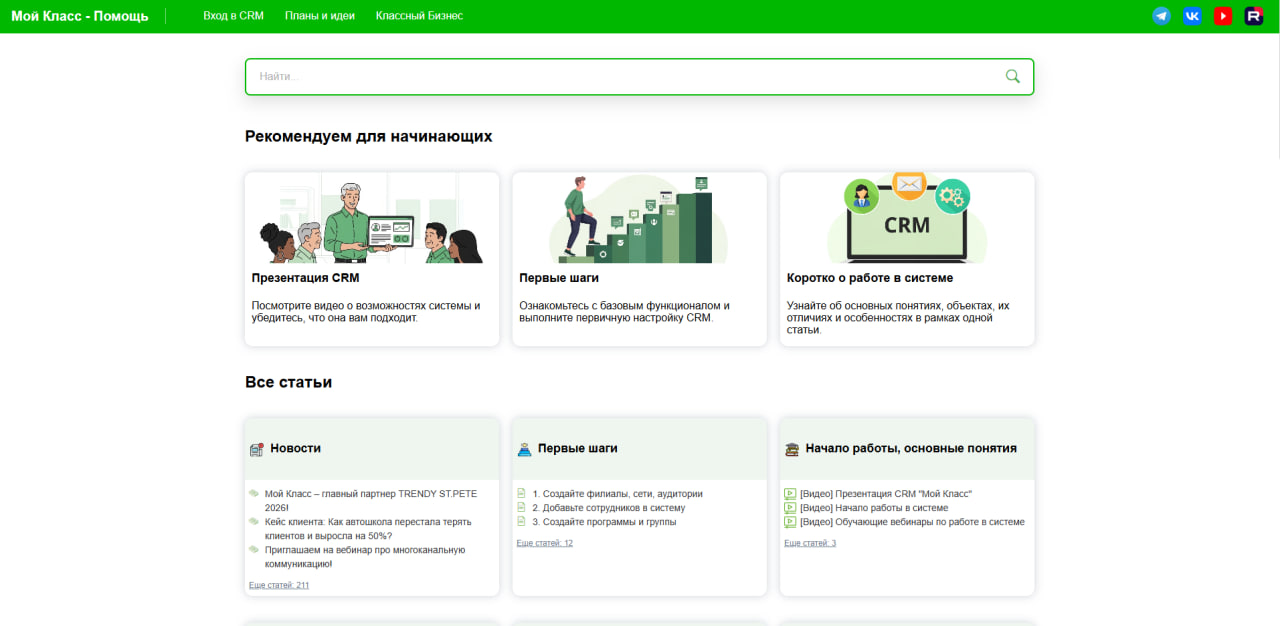The image size is (1280, 626).
Task: Expand Еще статей: 211 in Новости
Action: (279, 585)
